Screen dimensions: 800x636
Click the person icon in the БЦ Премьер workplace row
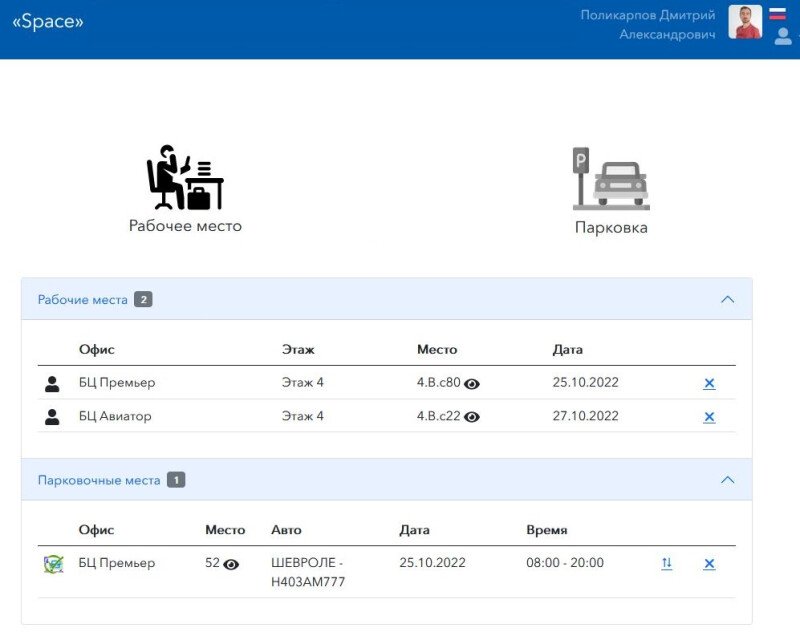pyautogui.click(x=53, y=383)
